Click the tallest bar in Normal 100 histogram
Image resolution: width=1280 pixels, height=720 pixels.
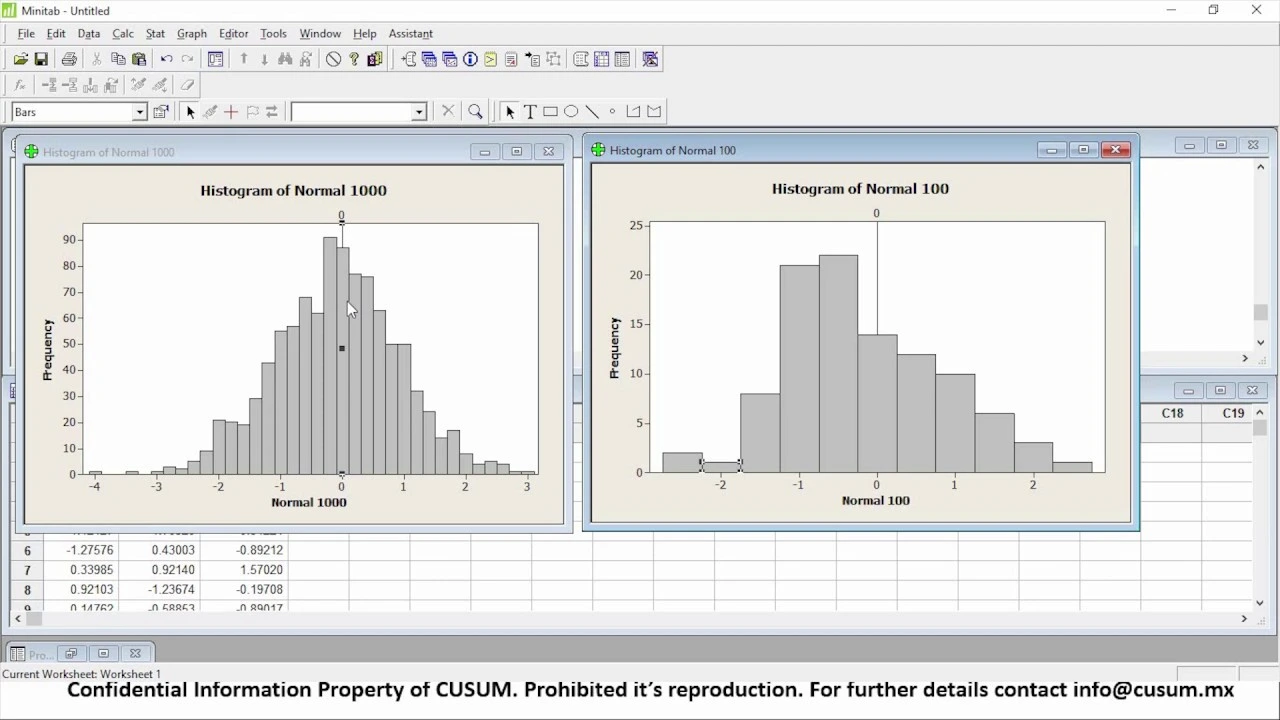[838, 364]
